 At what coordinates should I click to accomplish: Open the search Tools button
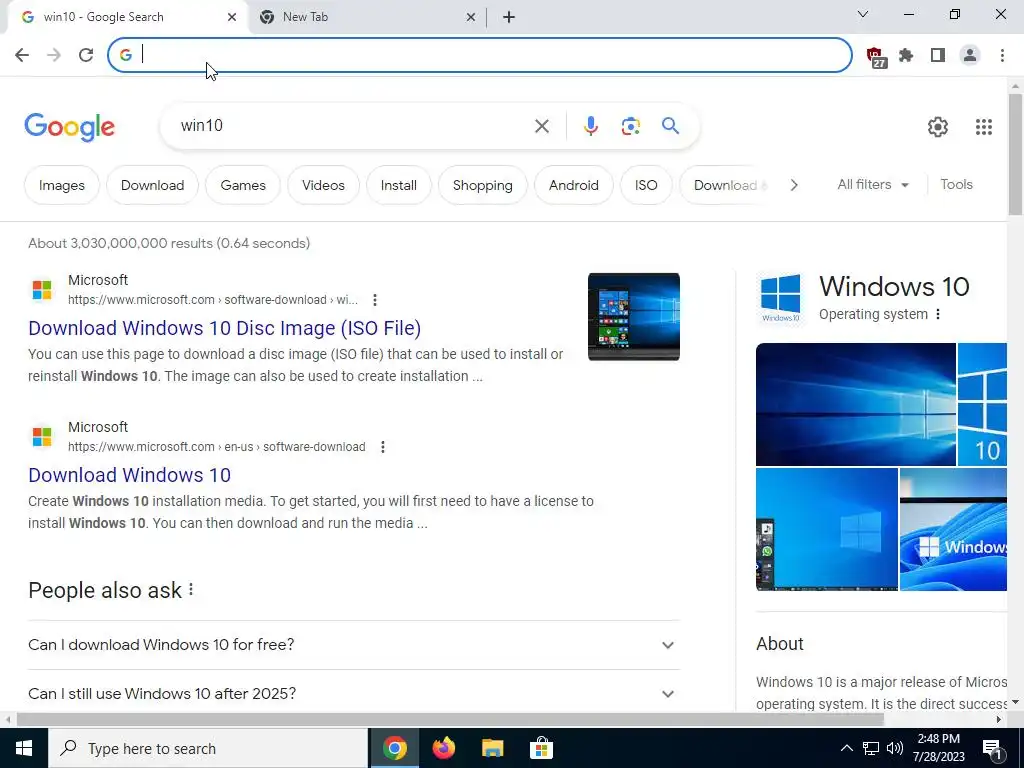(956, 185)
